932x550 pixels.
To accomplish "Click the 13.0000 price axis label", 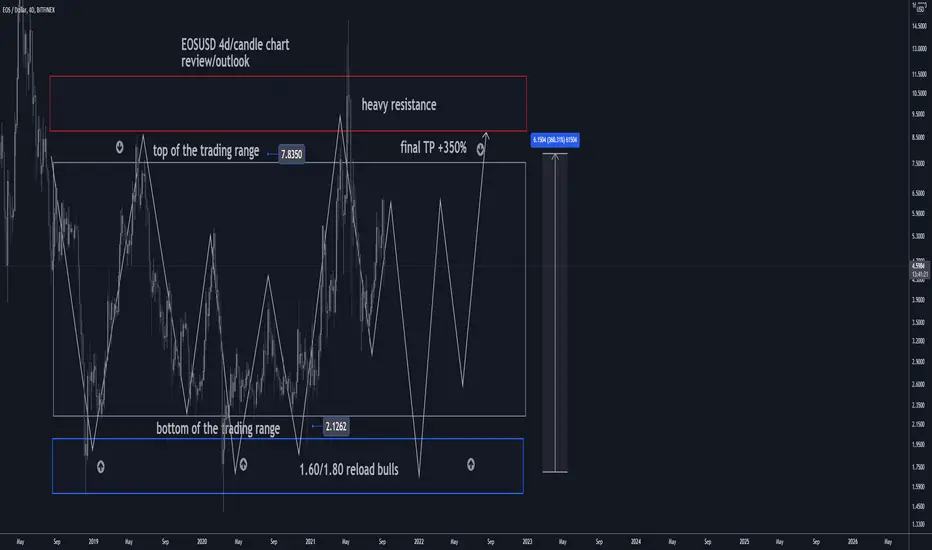I will [919, 49].
